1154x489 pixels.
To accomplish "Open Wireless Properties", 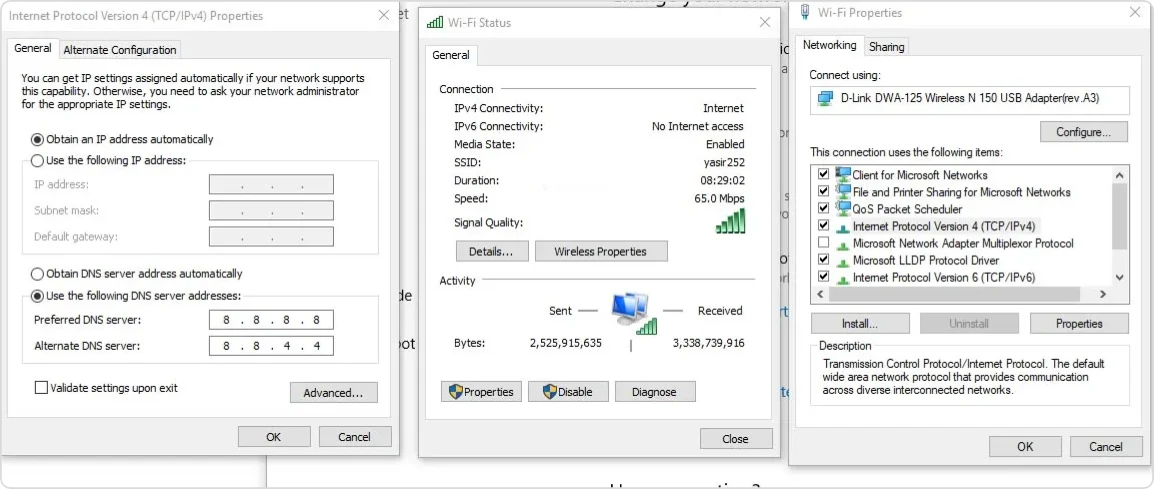I will pos(601,251).
